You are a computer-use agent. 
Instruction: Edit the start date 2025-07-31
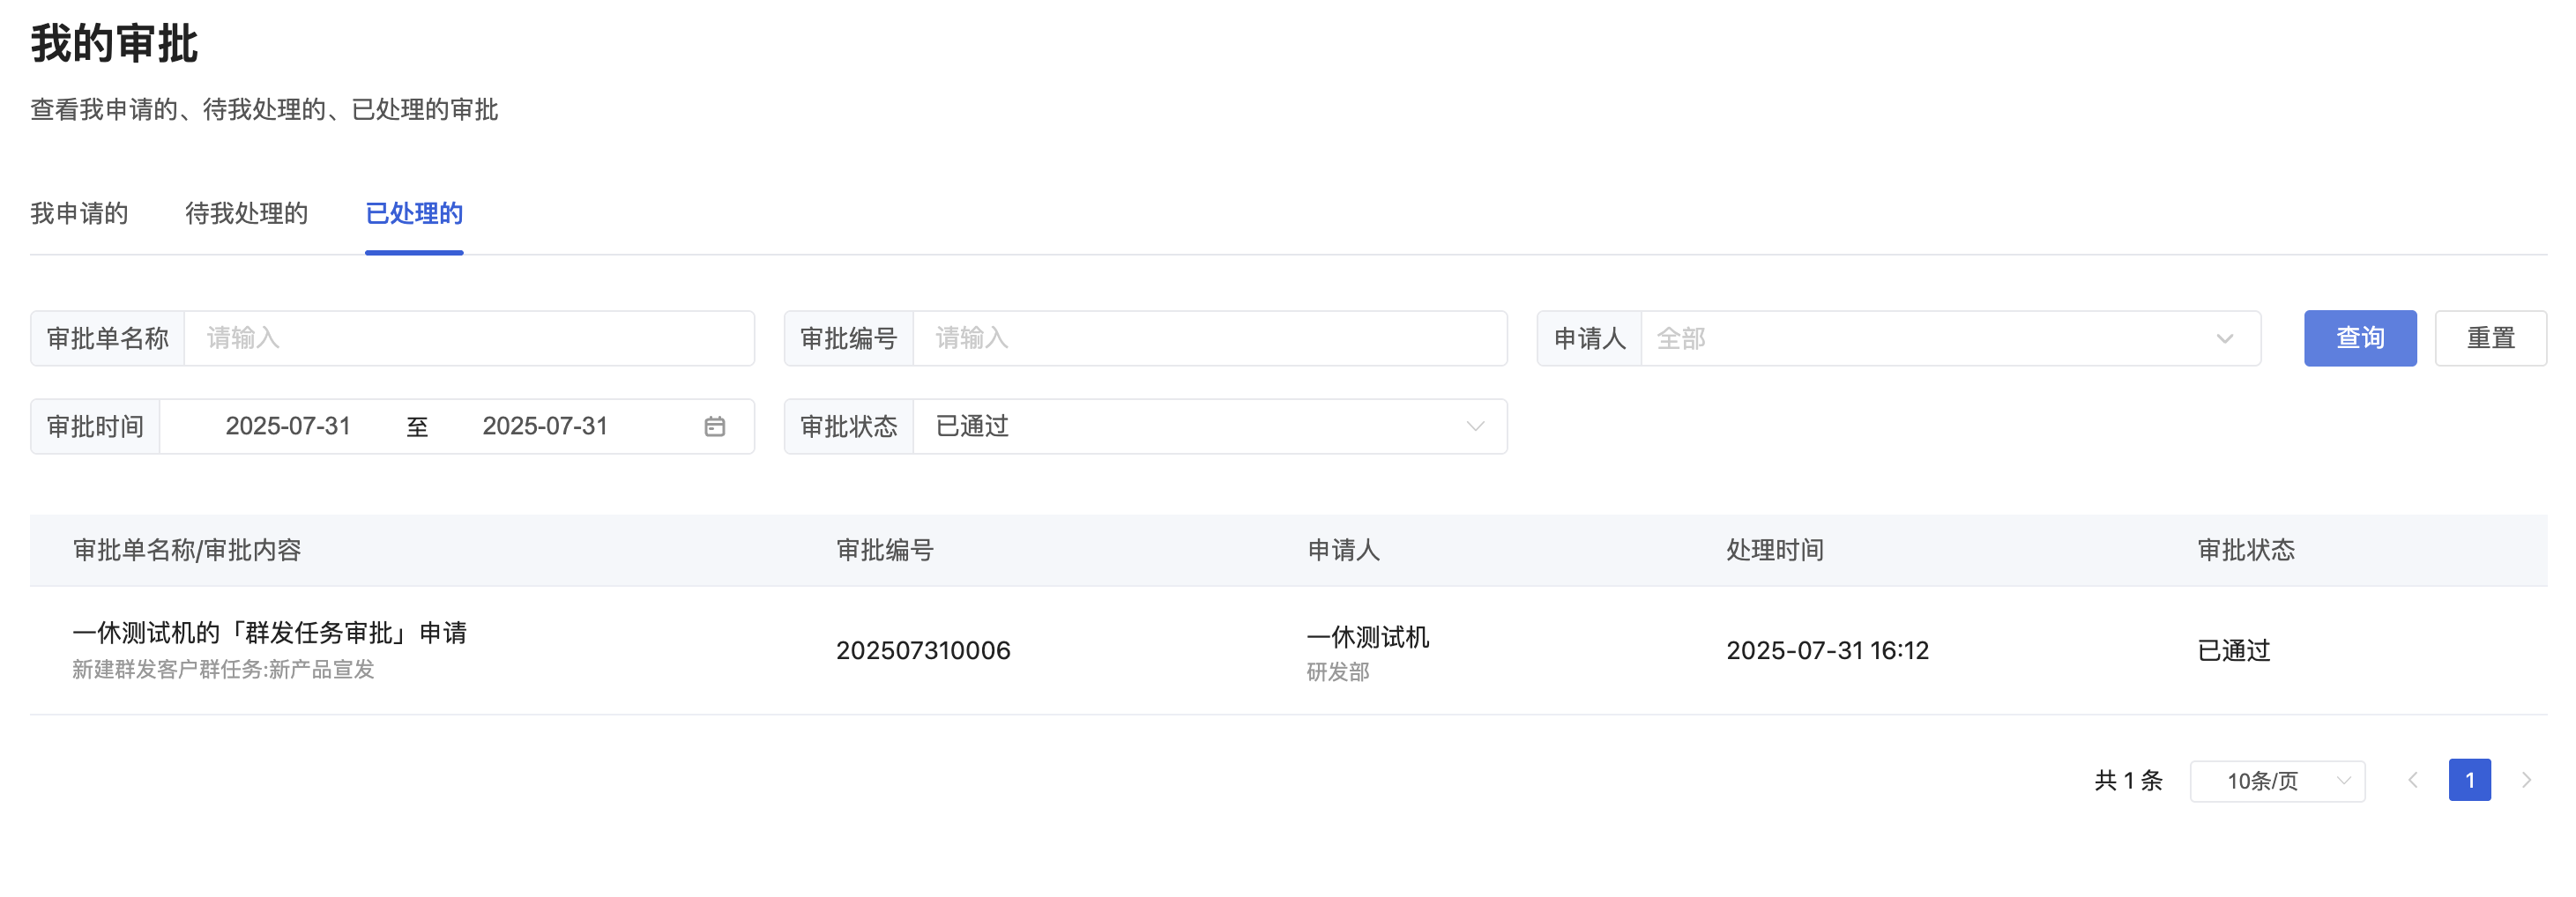pyautogui.click(x=288, y=426)
